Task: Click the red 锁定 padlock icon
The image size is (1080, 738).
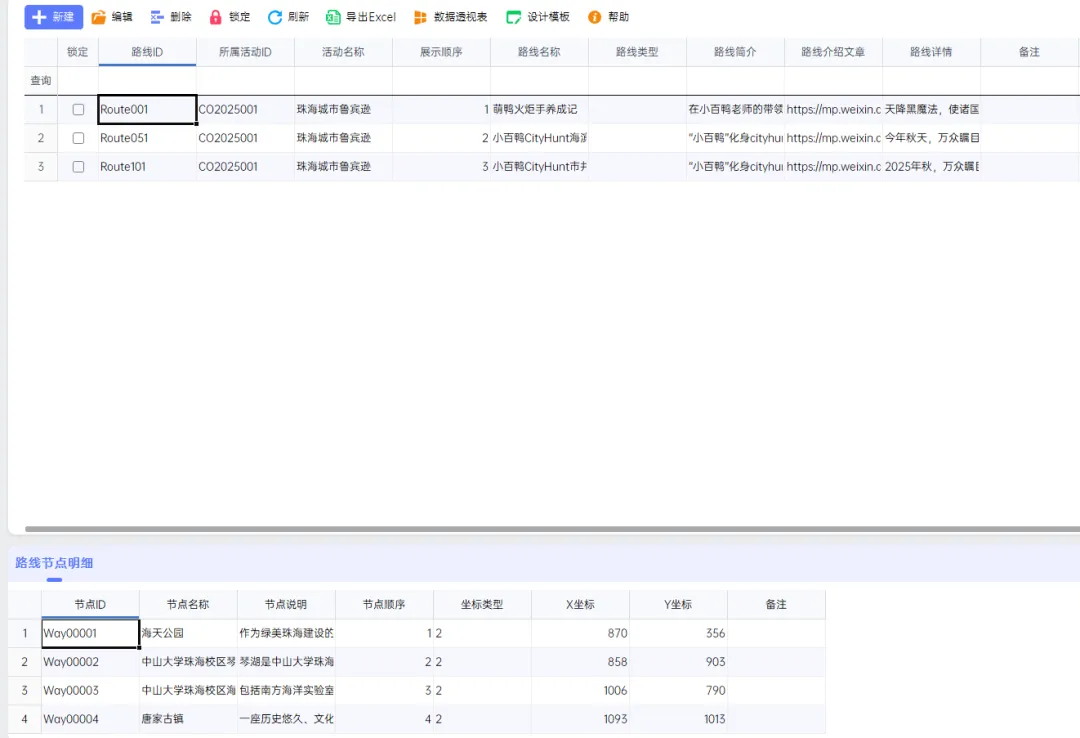Action: pyautogui.click(x=216, y=17)
